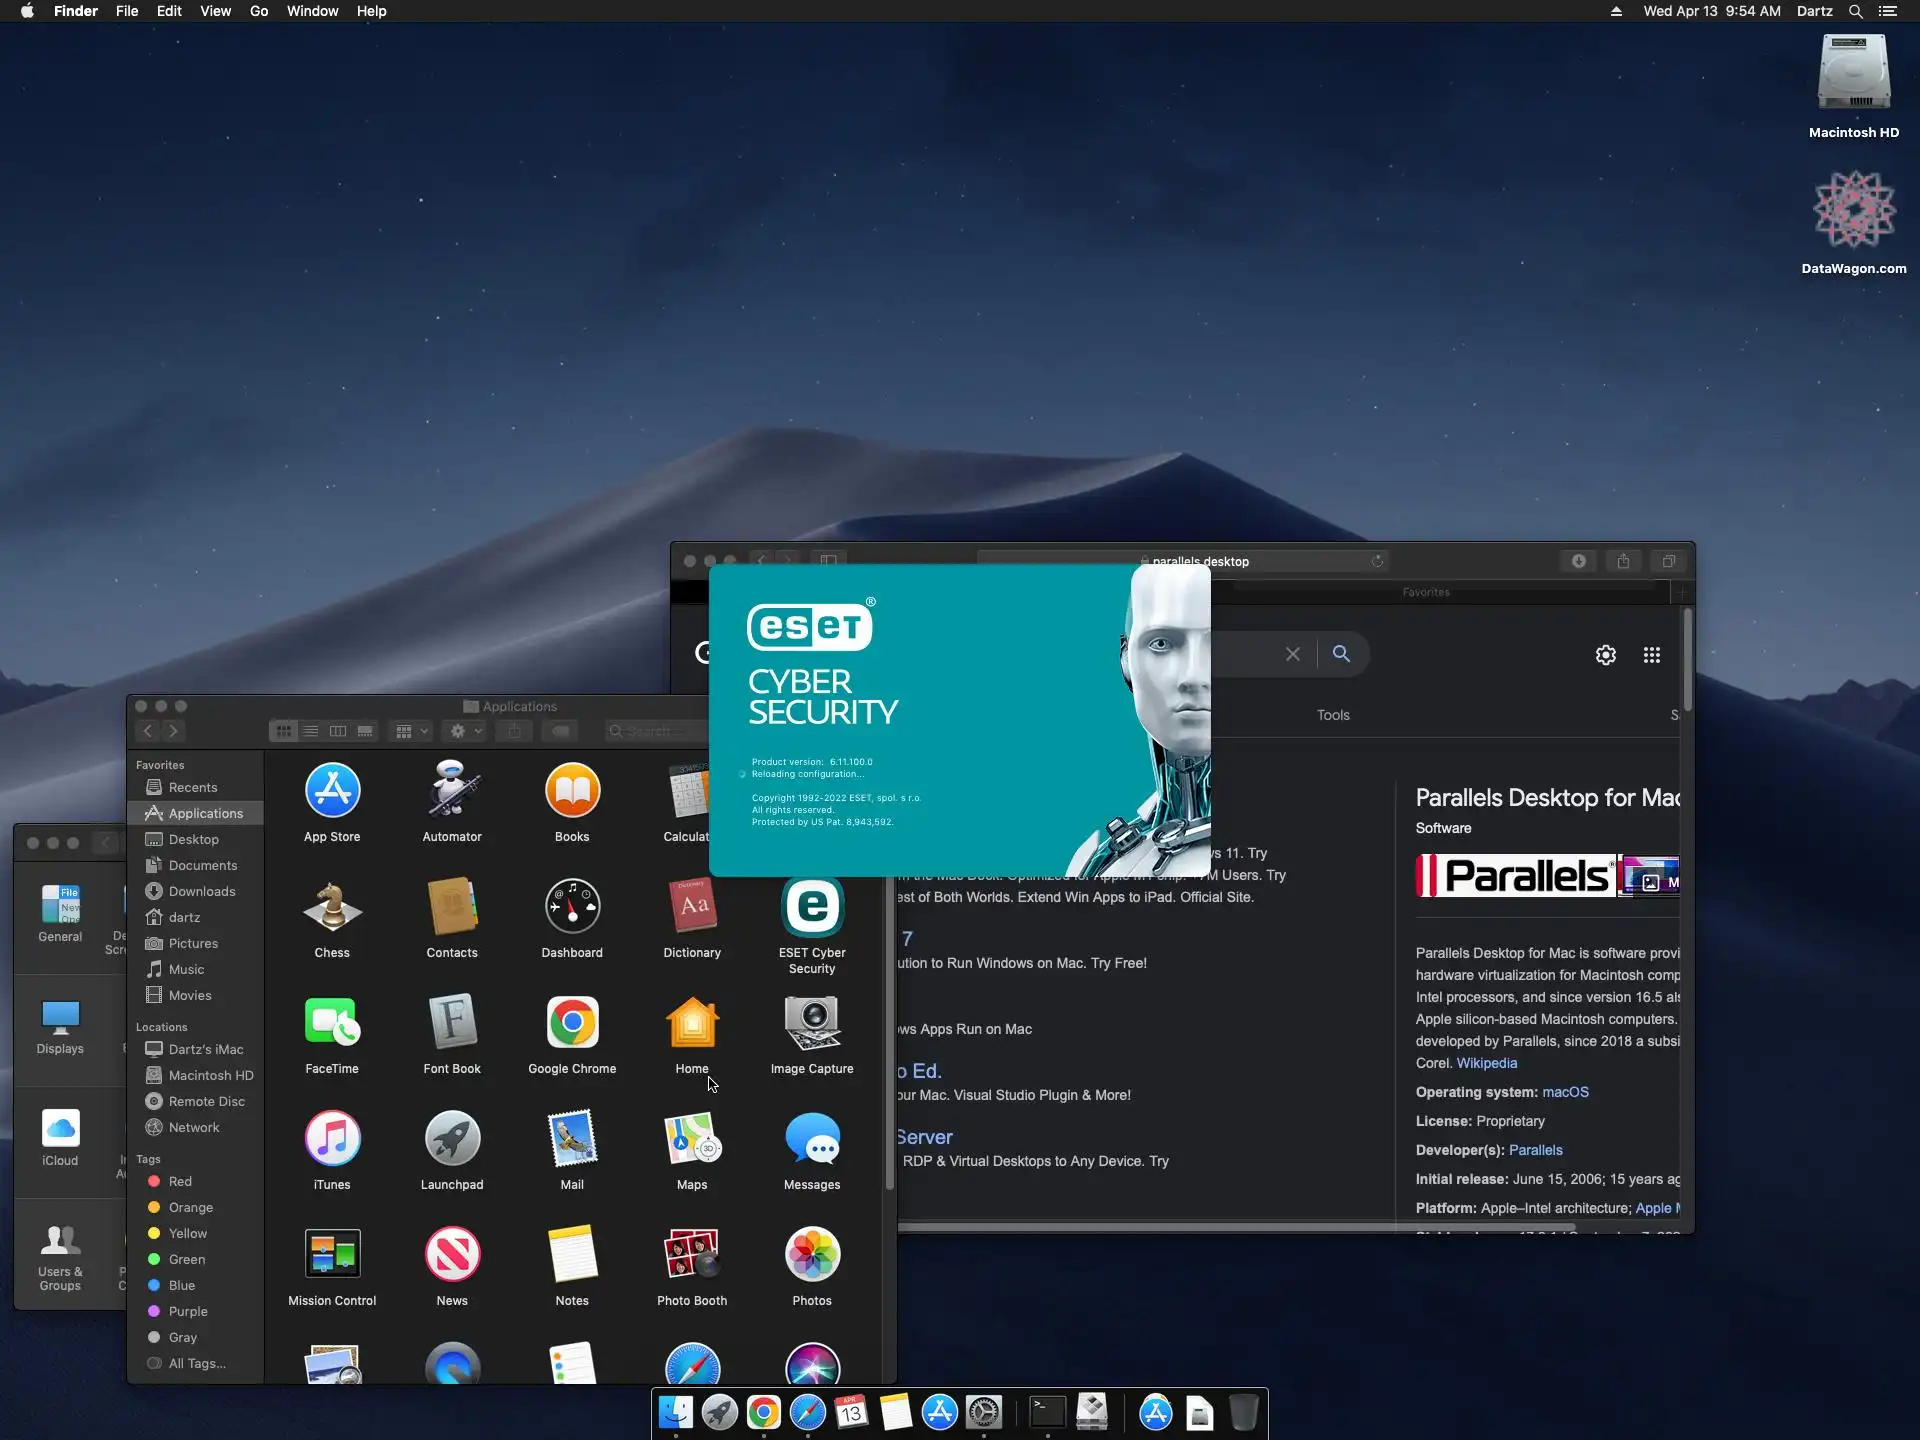Screen dimensions: 1920x1440
Task: Open the Photo Booth app icon
Action: [692, 1255]
